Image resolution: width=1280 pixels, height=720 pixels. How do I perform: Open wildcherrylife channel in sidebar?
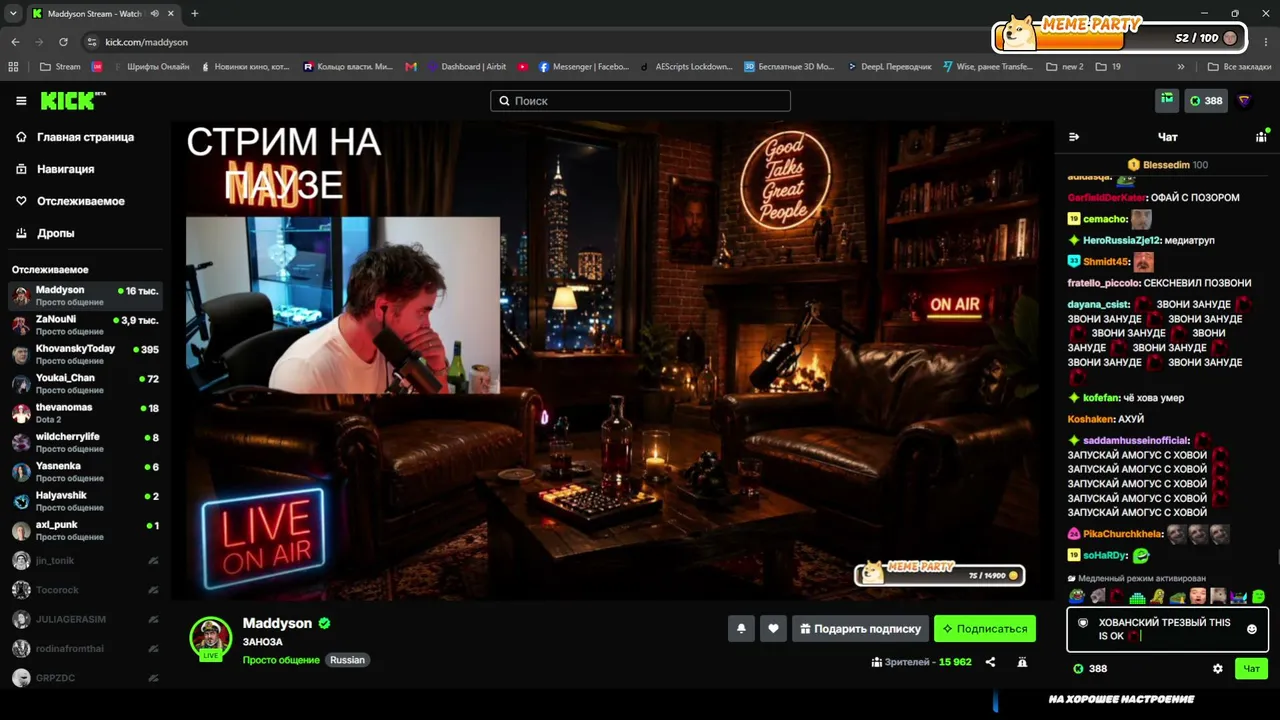point(85,443)
